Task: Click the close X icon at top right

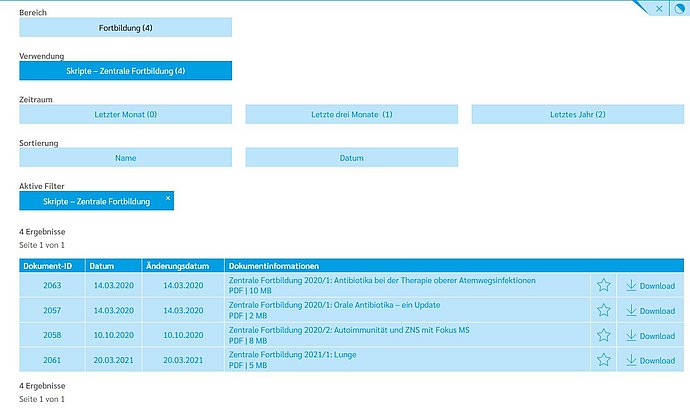Action: pyautogui.click(x=659, y=8)
